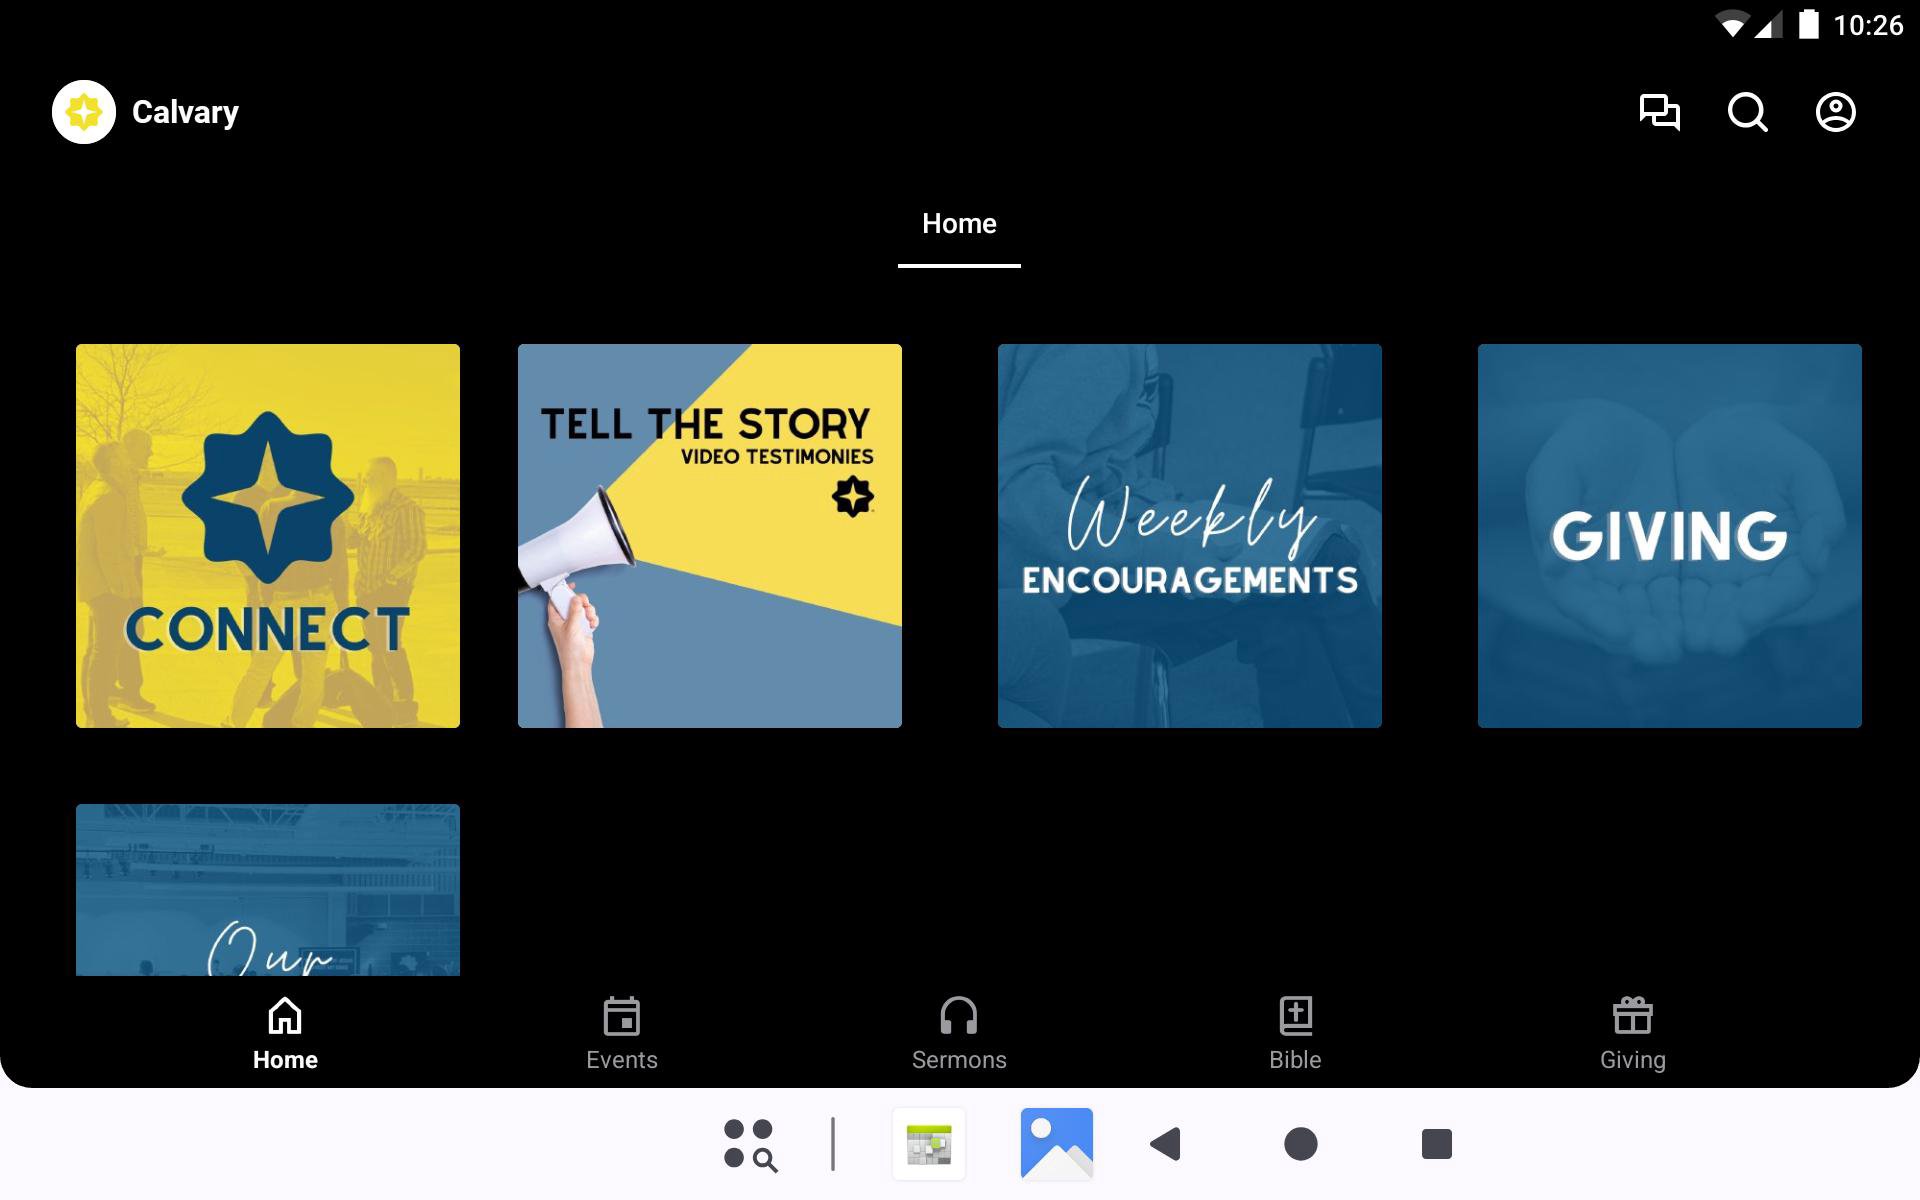Tap the search magnifier icon

(x=1747, y=112)
